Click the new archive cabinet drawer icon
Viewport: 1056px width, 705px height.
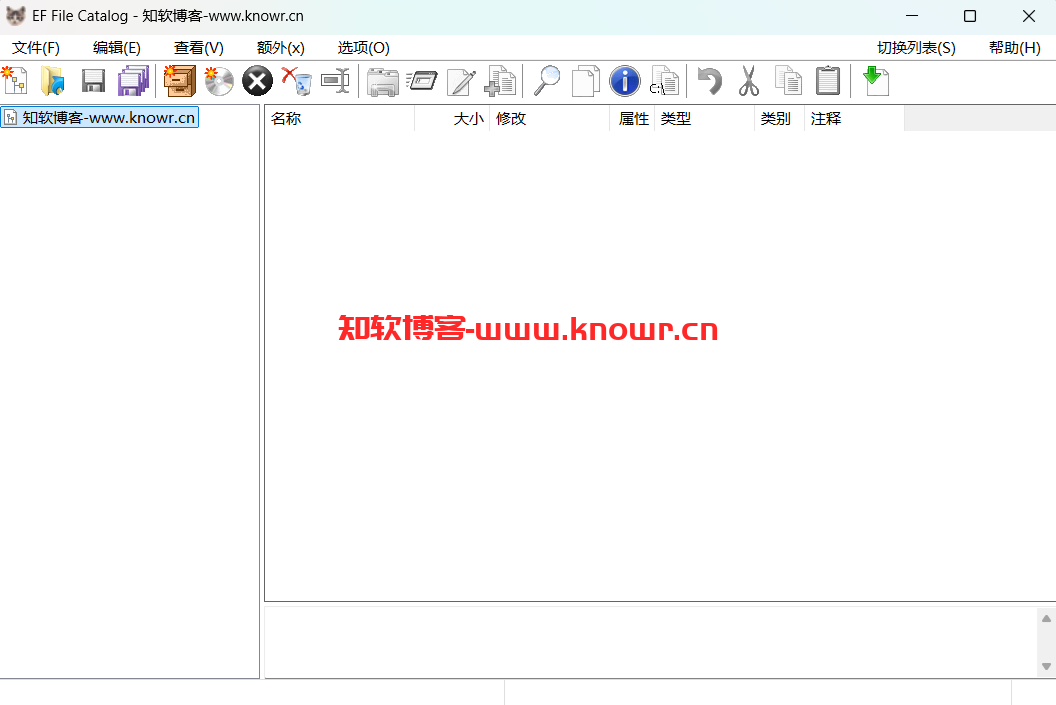tap(179, 81)
